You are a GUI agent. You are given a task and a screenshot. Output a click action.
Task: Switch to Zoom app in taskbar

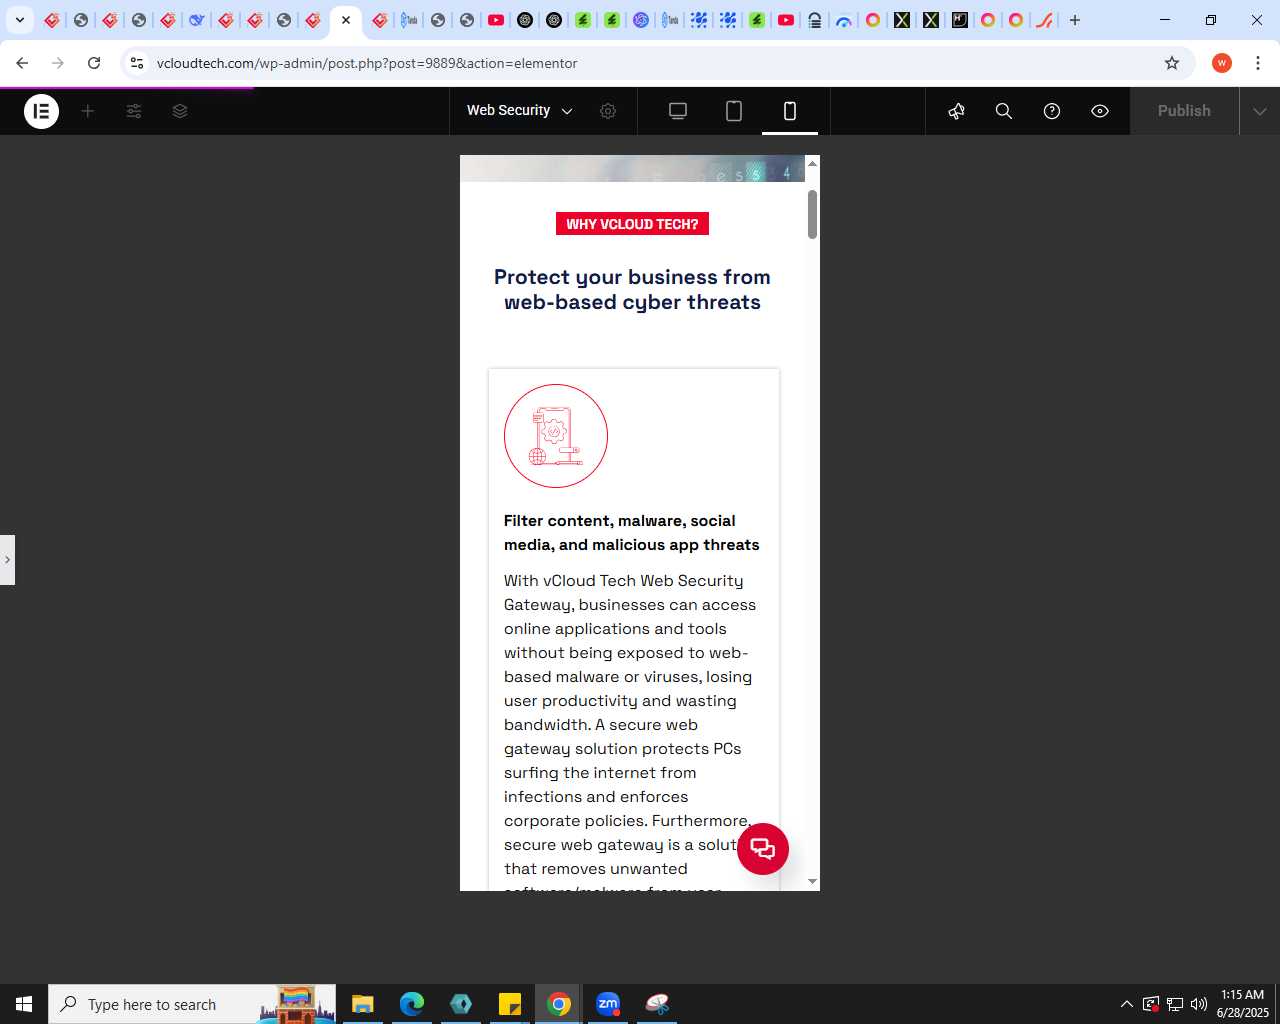(x=608, y=1004)
